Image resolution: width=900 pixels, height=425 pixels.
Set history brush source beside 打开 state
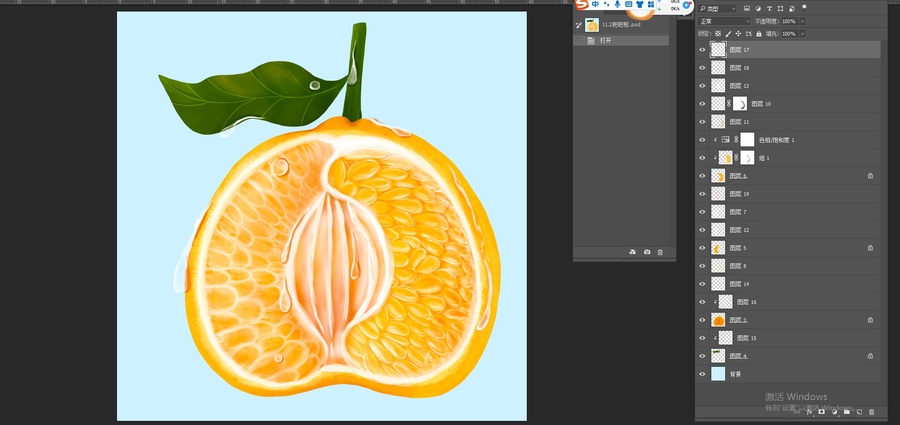[579, 41]
